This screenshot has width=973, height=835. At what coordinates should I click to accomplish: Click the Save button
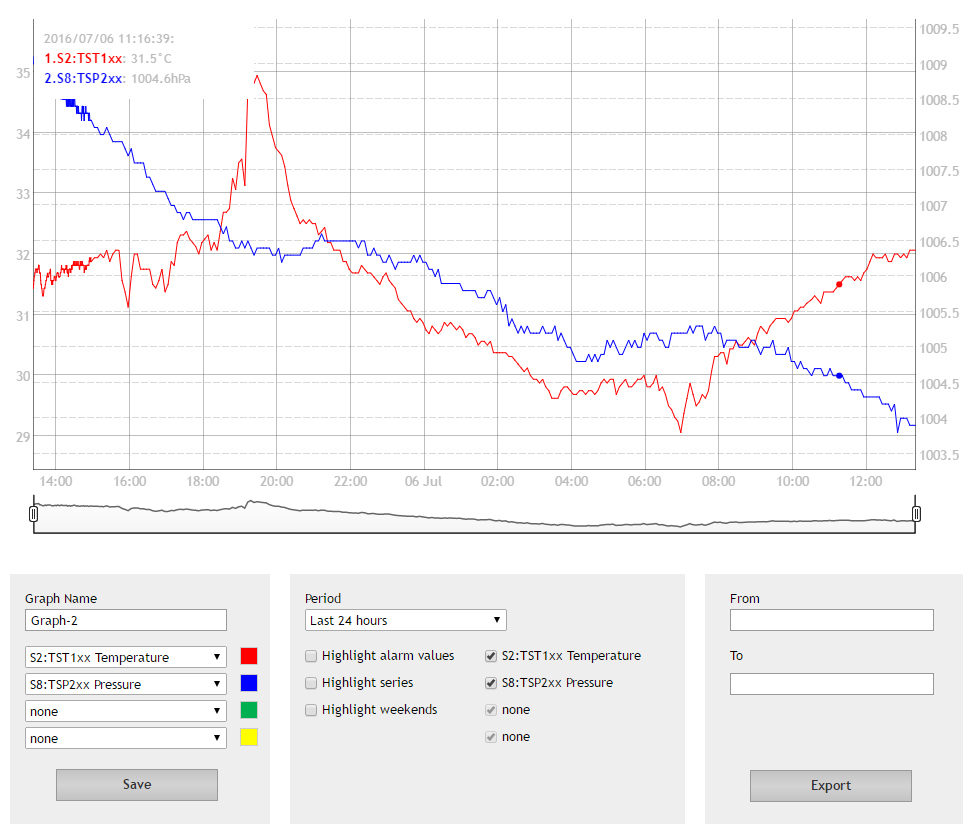pos(137,785)
